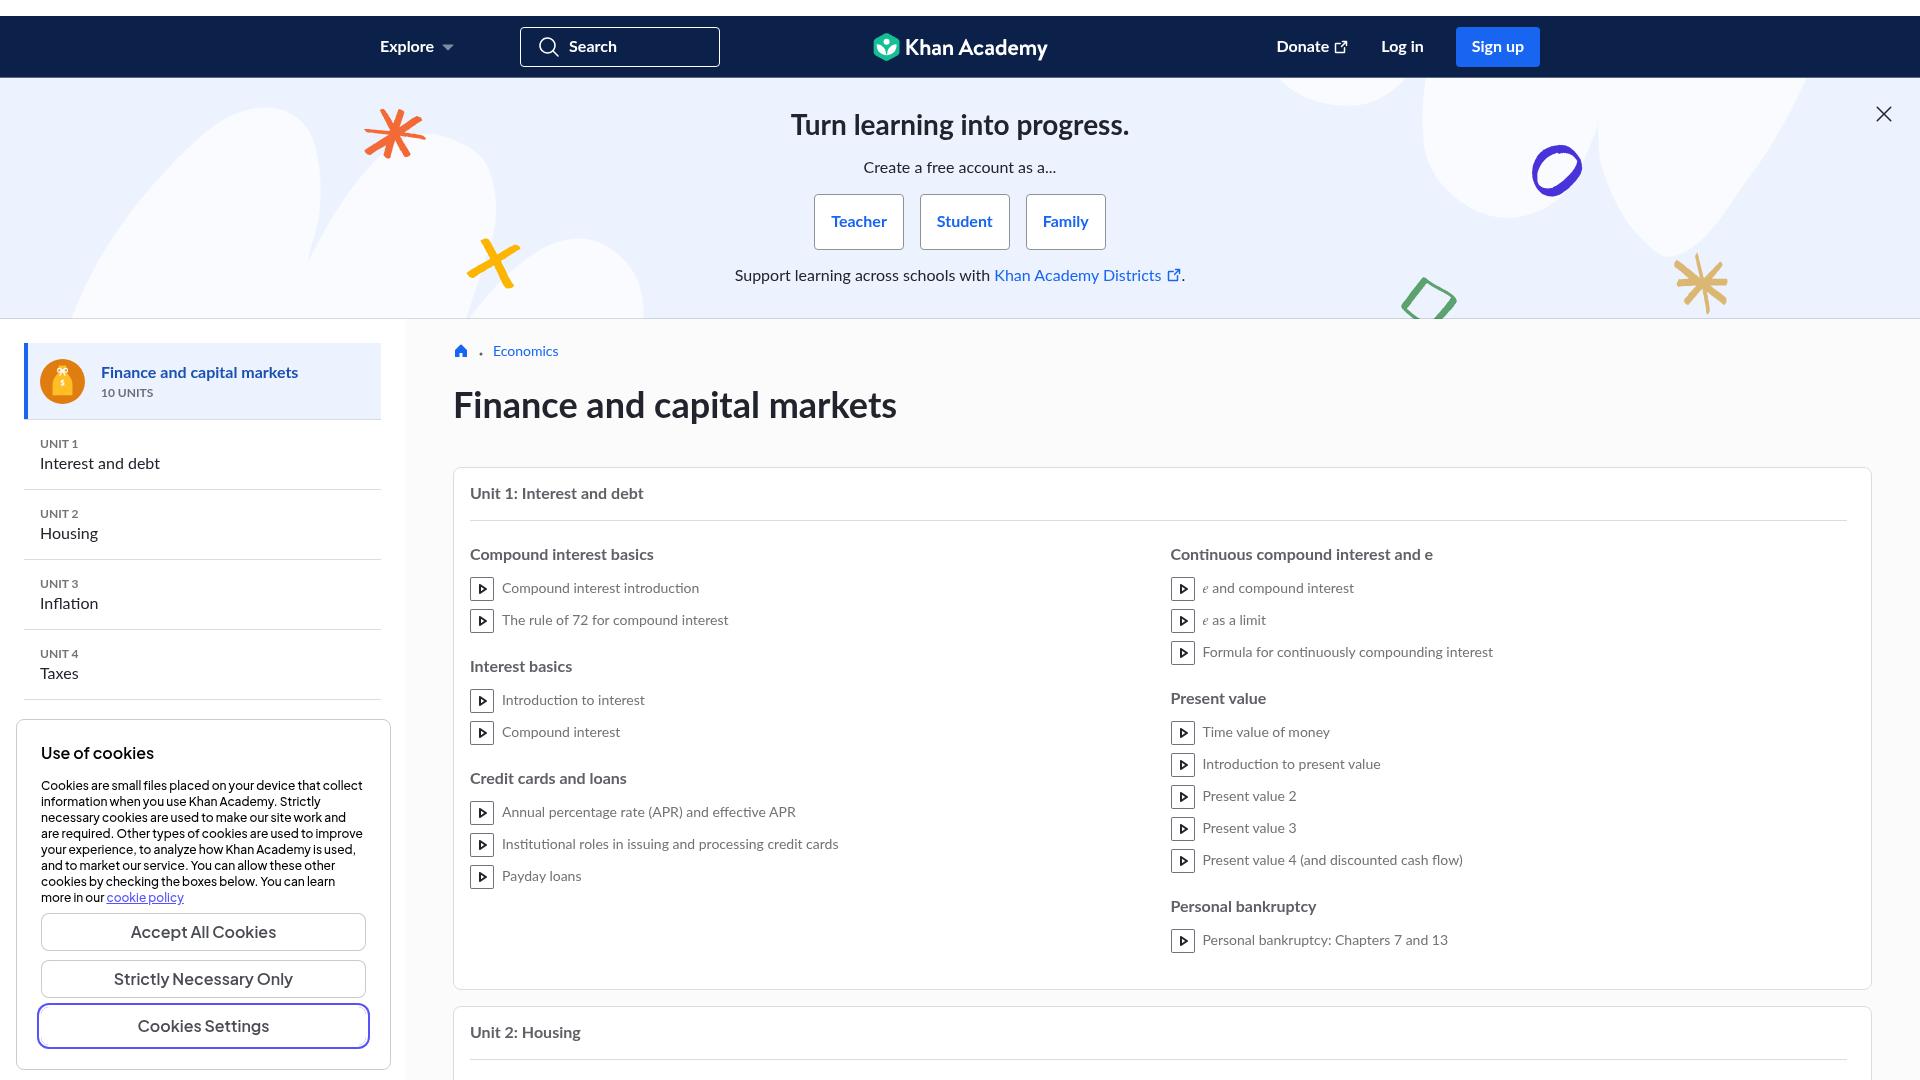Image resolution: width=1920 pixels, height=1080 pixels.
Task: Open the cookie policy link
Action: coord(145,898)
